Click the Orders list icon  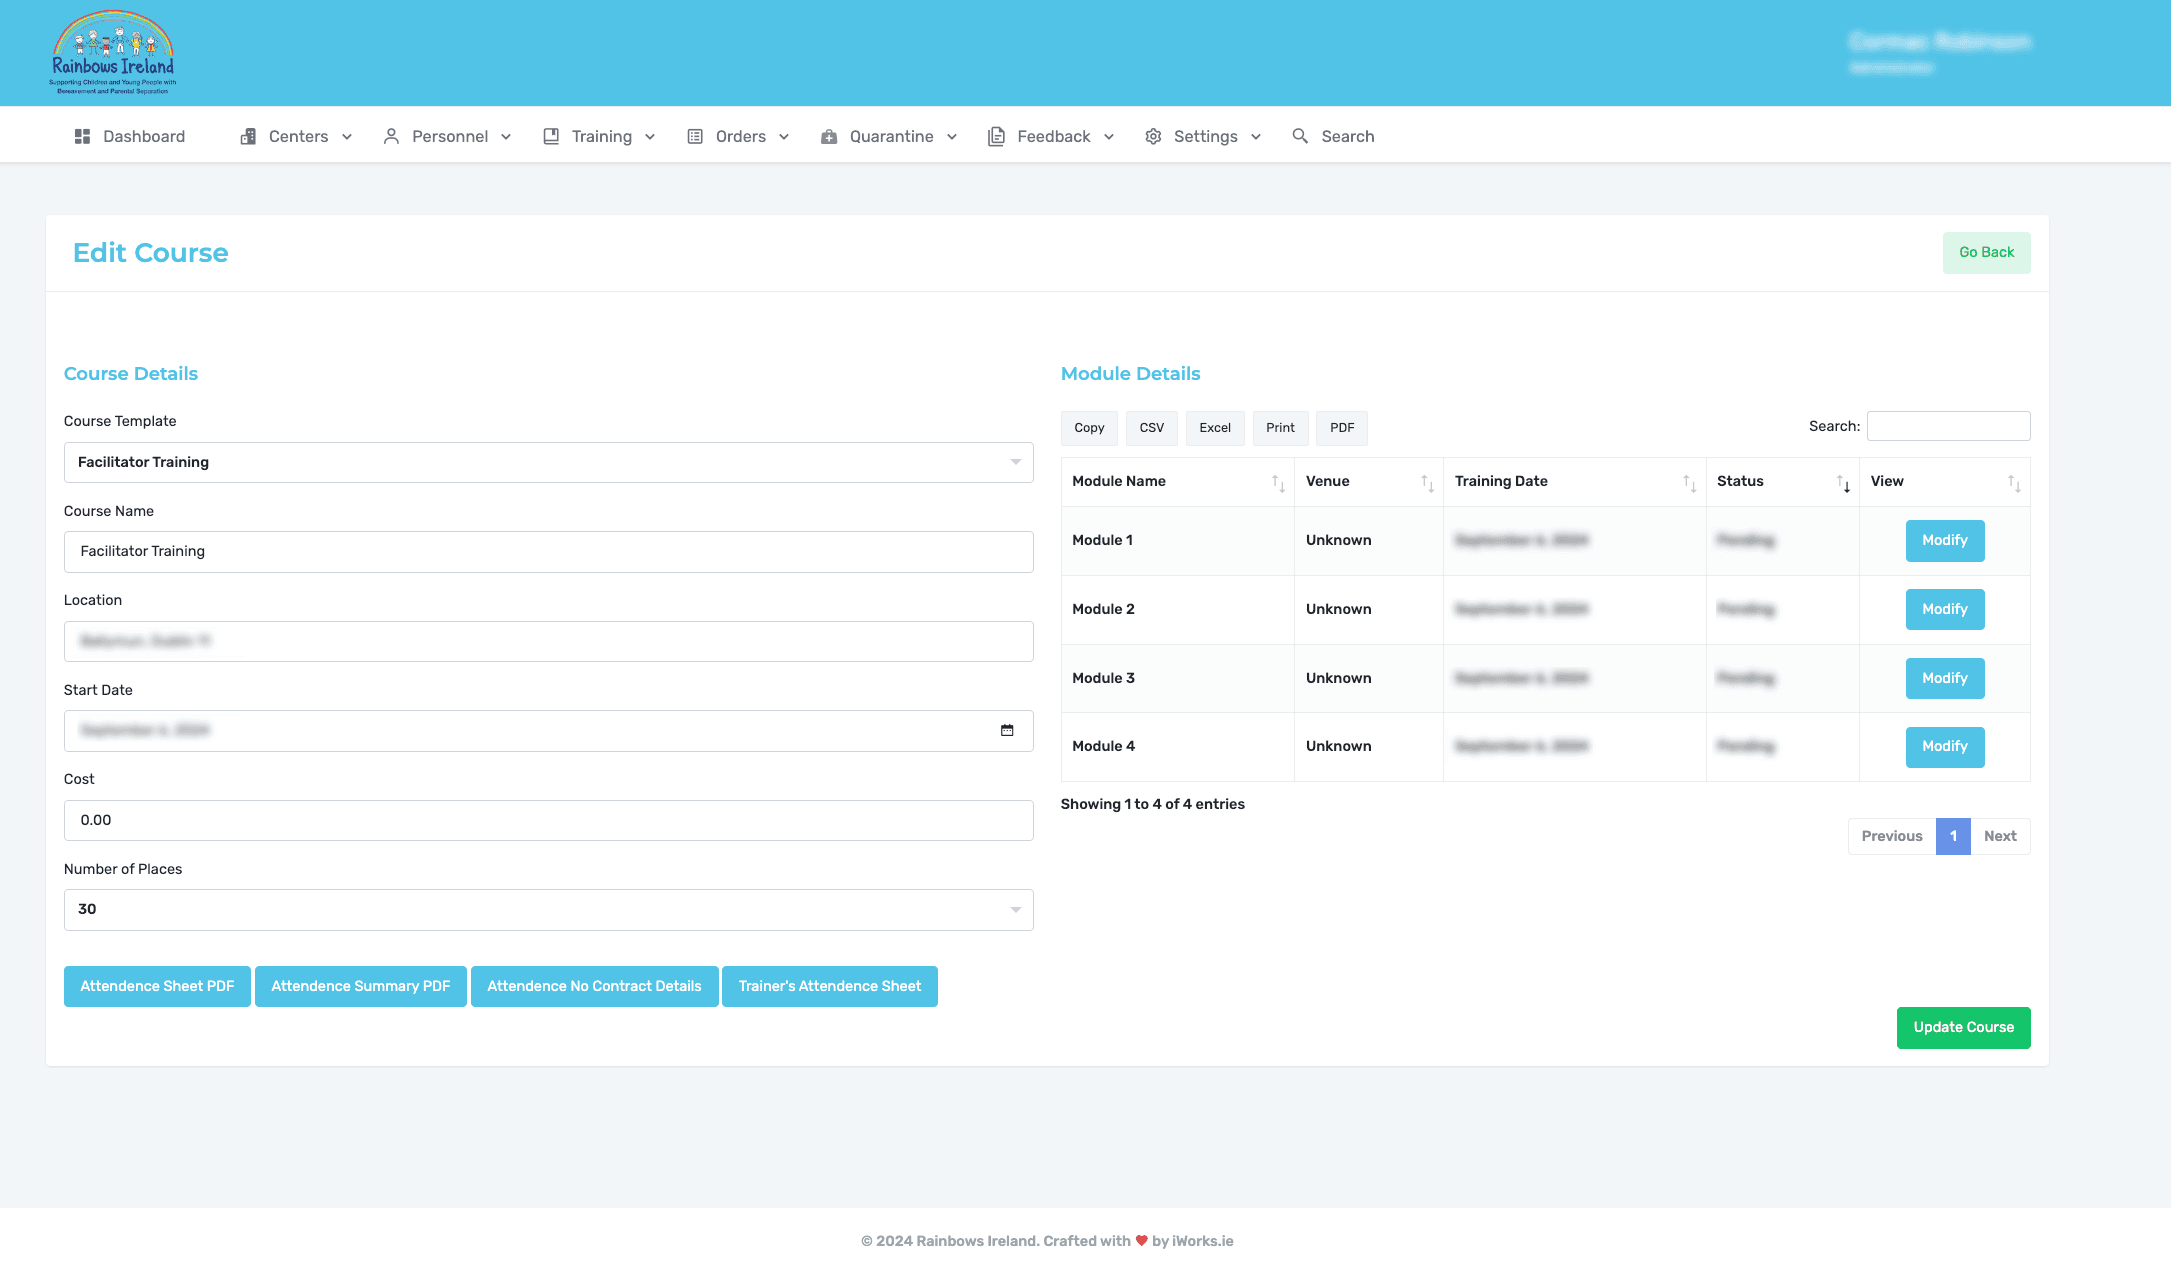pos(695,136)
